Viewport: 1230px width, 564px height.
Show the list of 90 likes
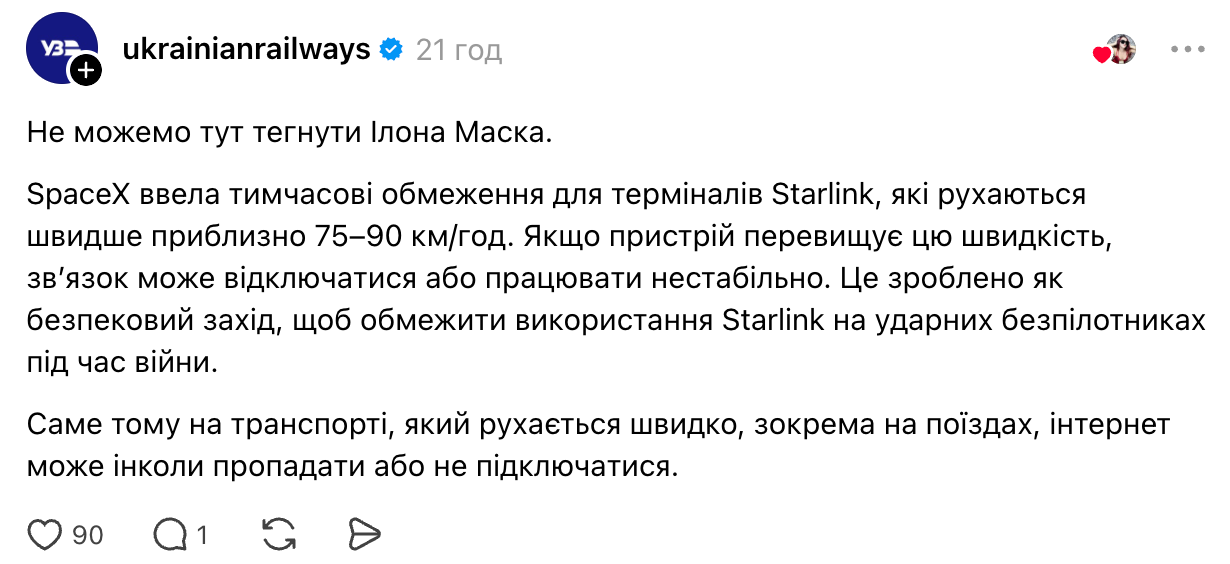(x=88, y=535)
